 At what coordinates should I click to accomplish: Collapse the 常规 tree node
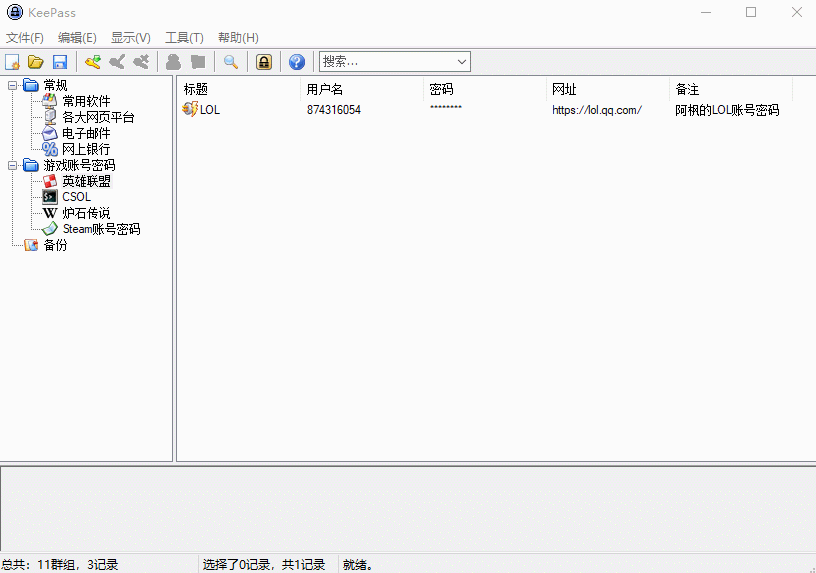tap(12, 85)
